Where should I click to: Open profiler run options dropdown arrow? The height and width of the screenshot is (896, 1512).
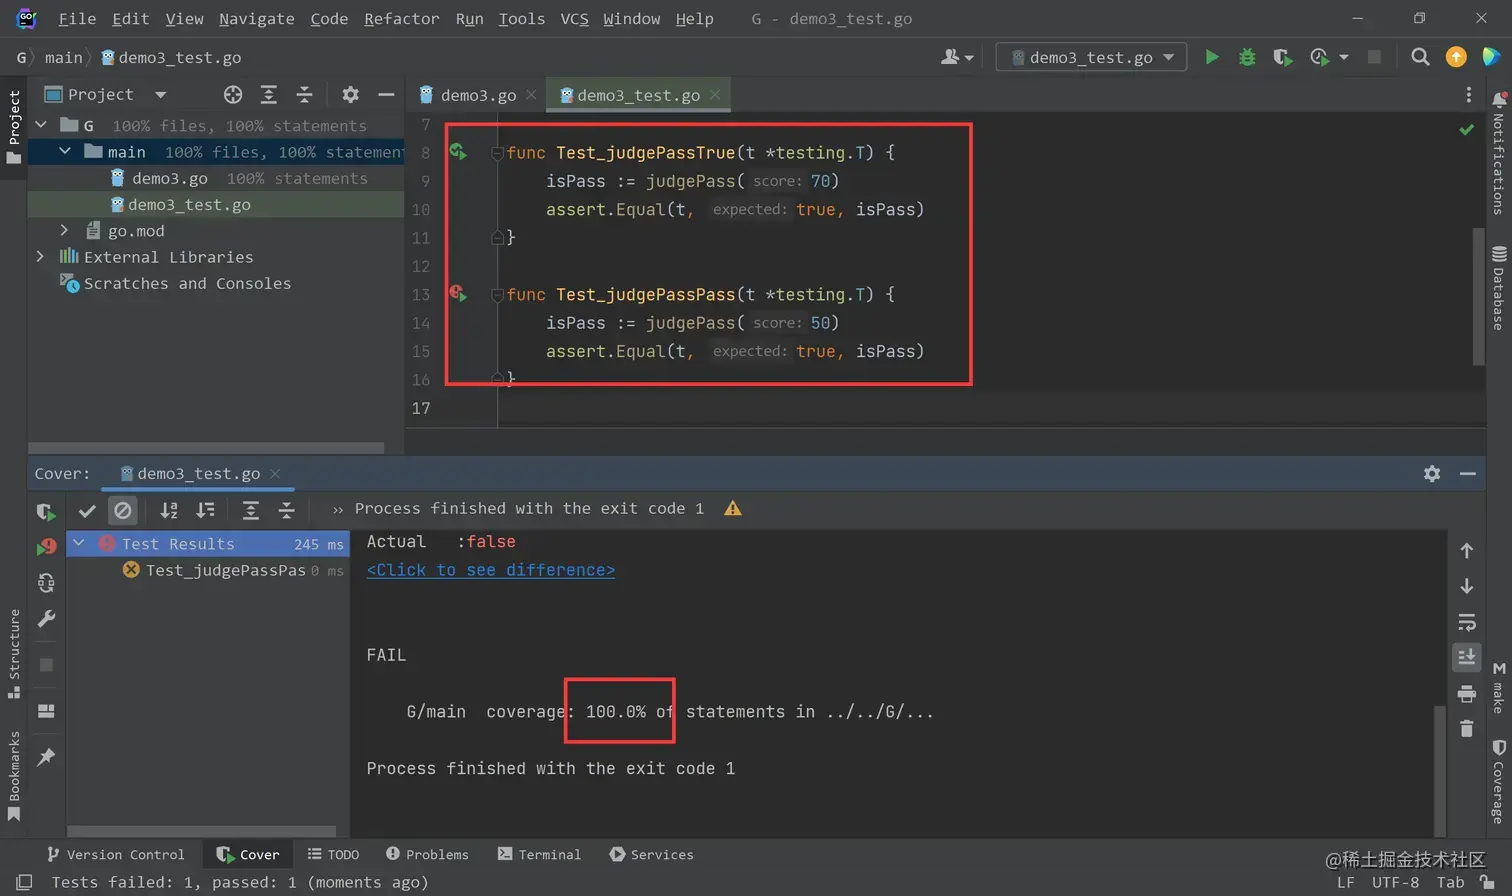[x=1343, y=57]
